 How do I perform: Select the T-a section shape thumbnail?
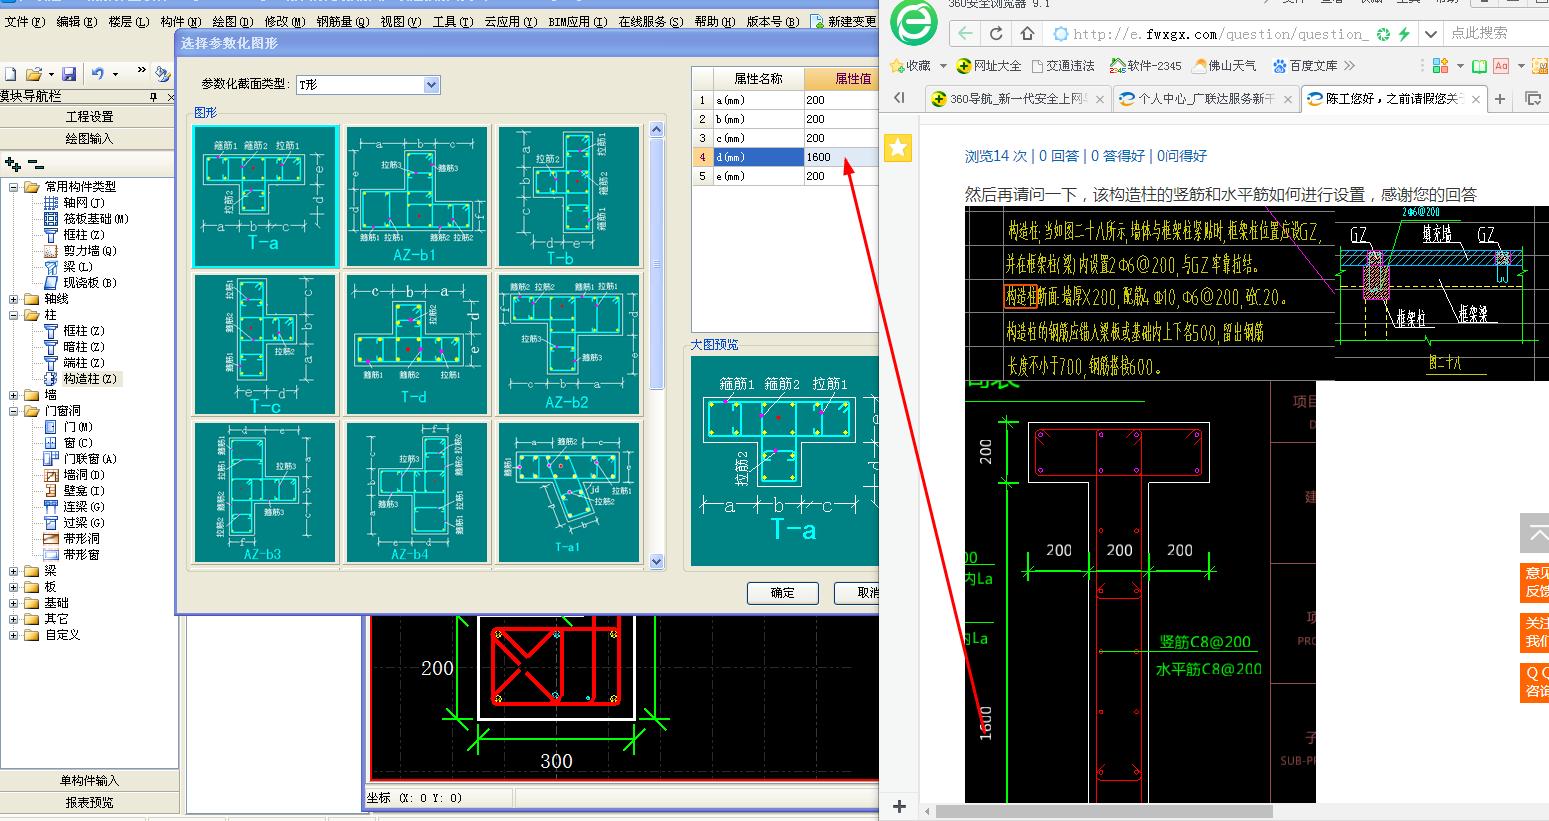click(x=266, y=196)
